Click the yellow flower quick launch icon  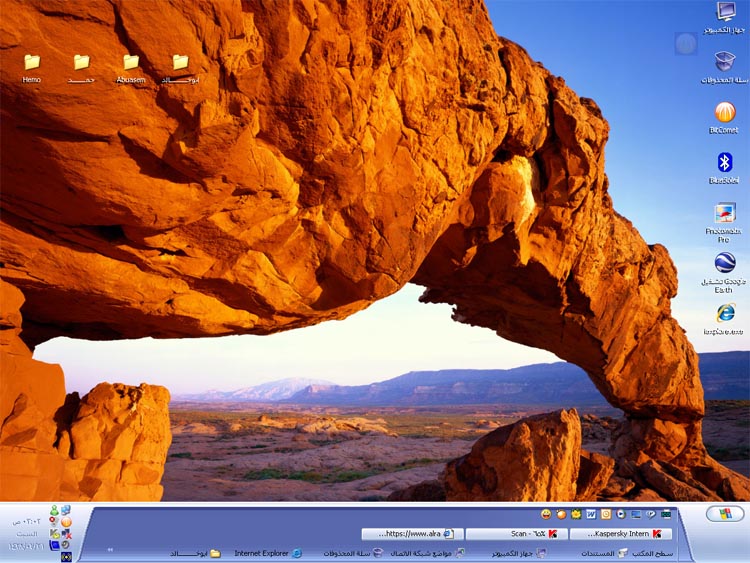click(576, 514)
